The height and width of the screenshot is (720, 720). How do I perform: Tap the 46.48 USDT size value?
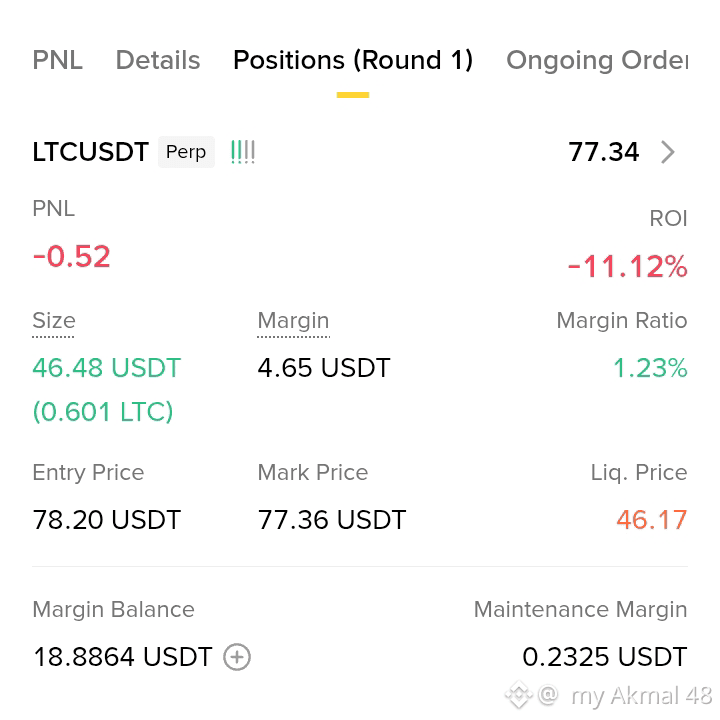click(107, 368)
